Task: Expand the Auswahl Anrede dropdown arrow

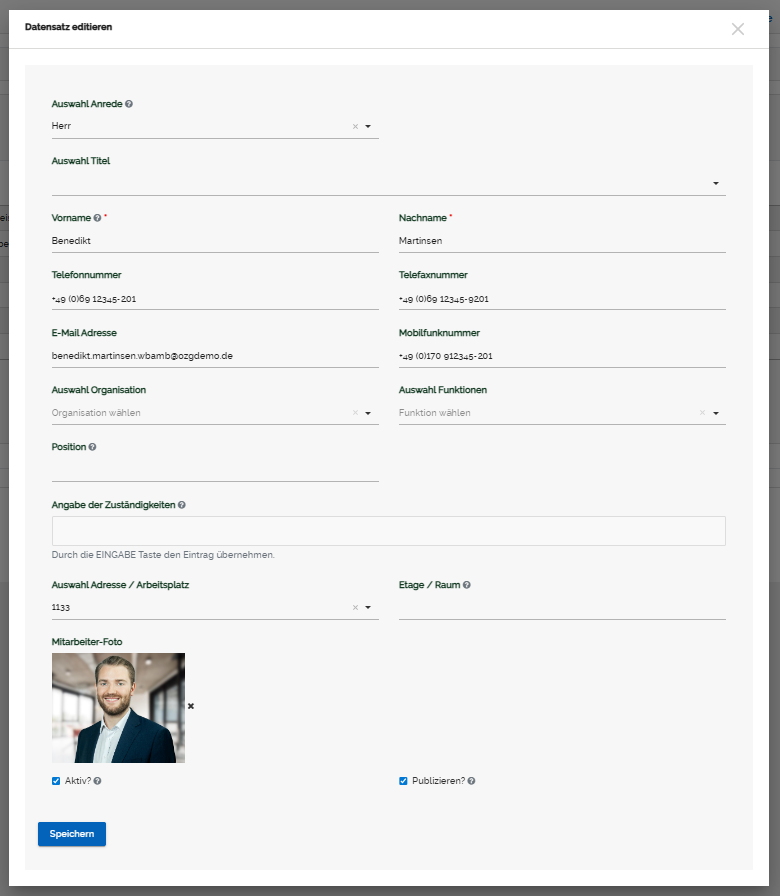Action: coord(368,127)
